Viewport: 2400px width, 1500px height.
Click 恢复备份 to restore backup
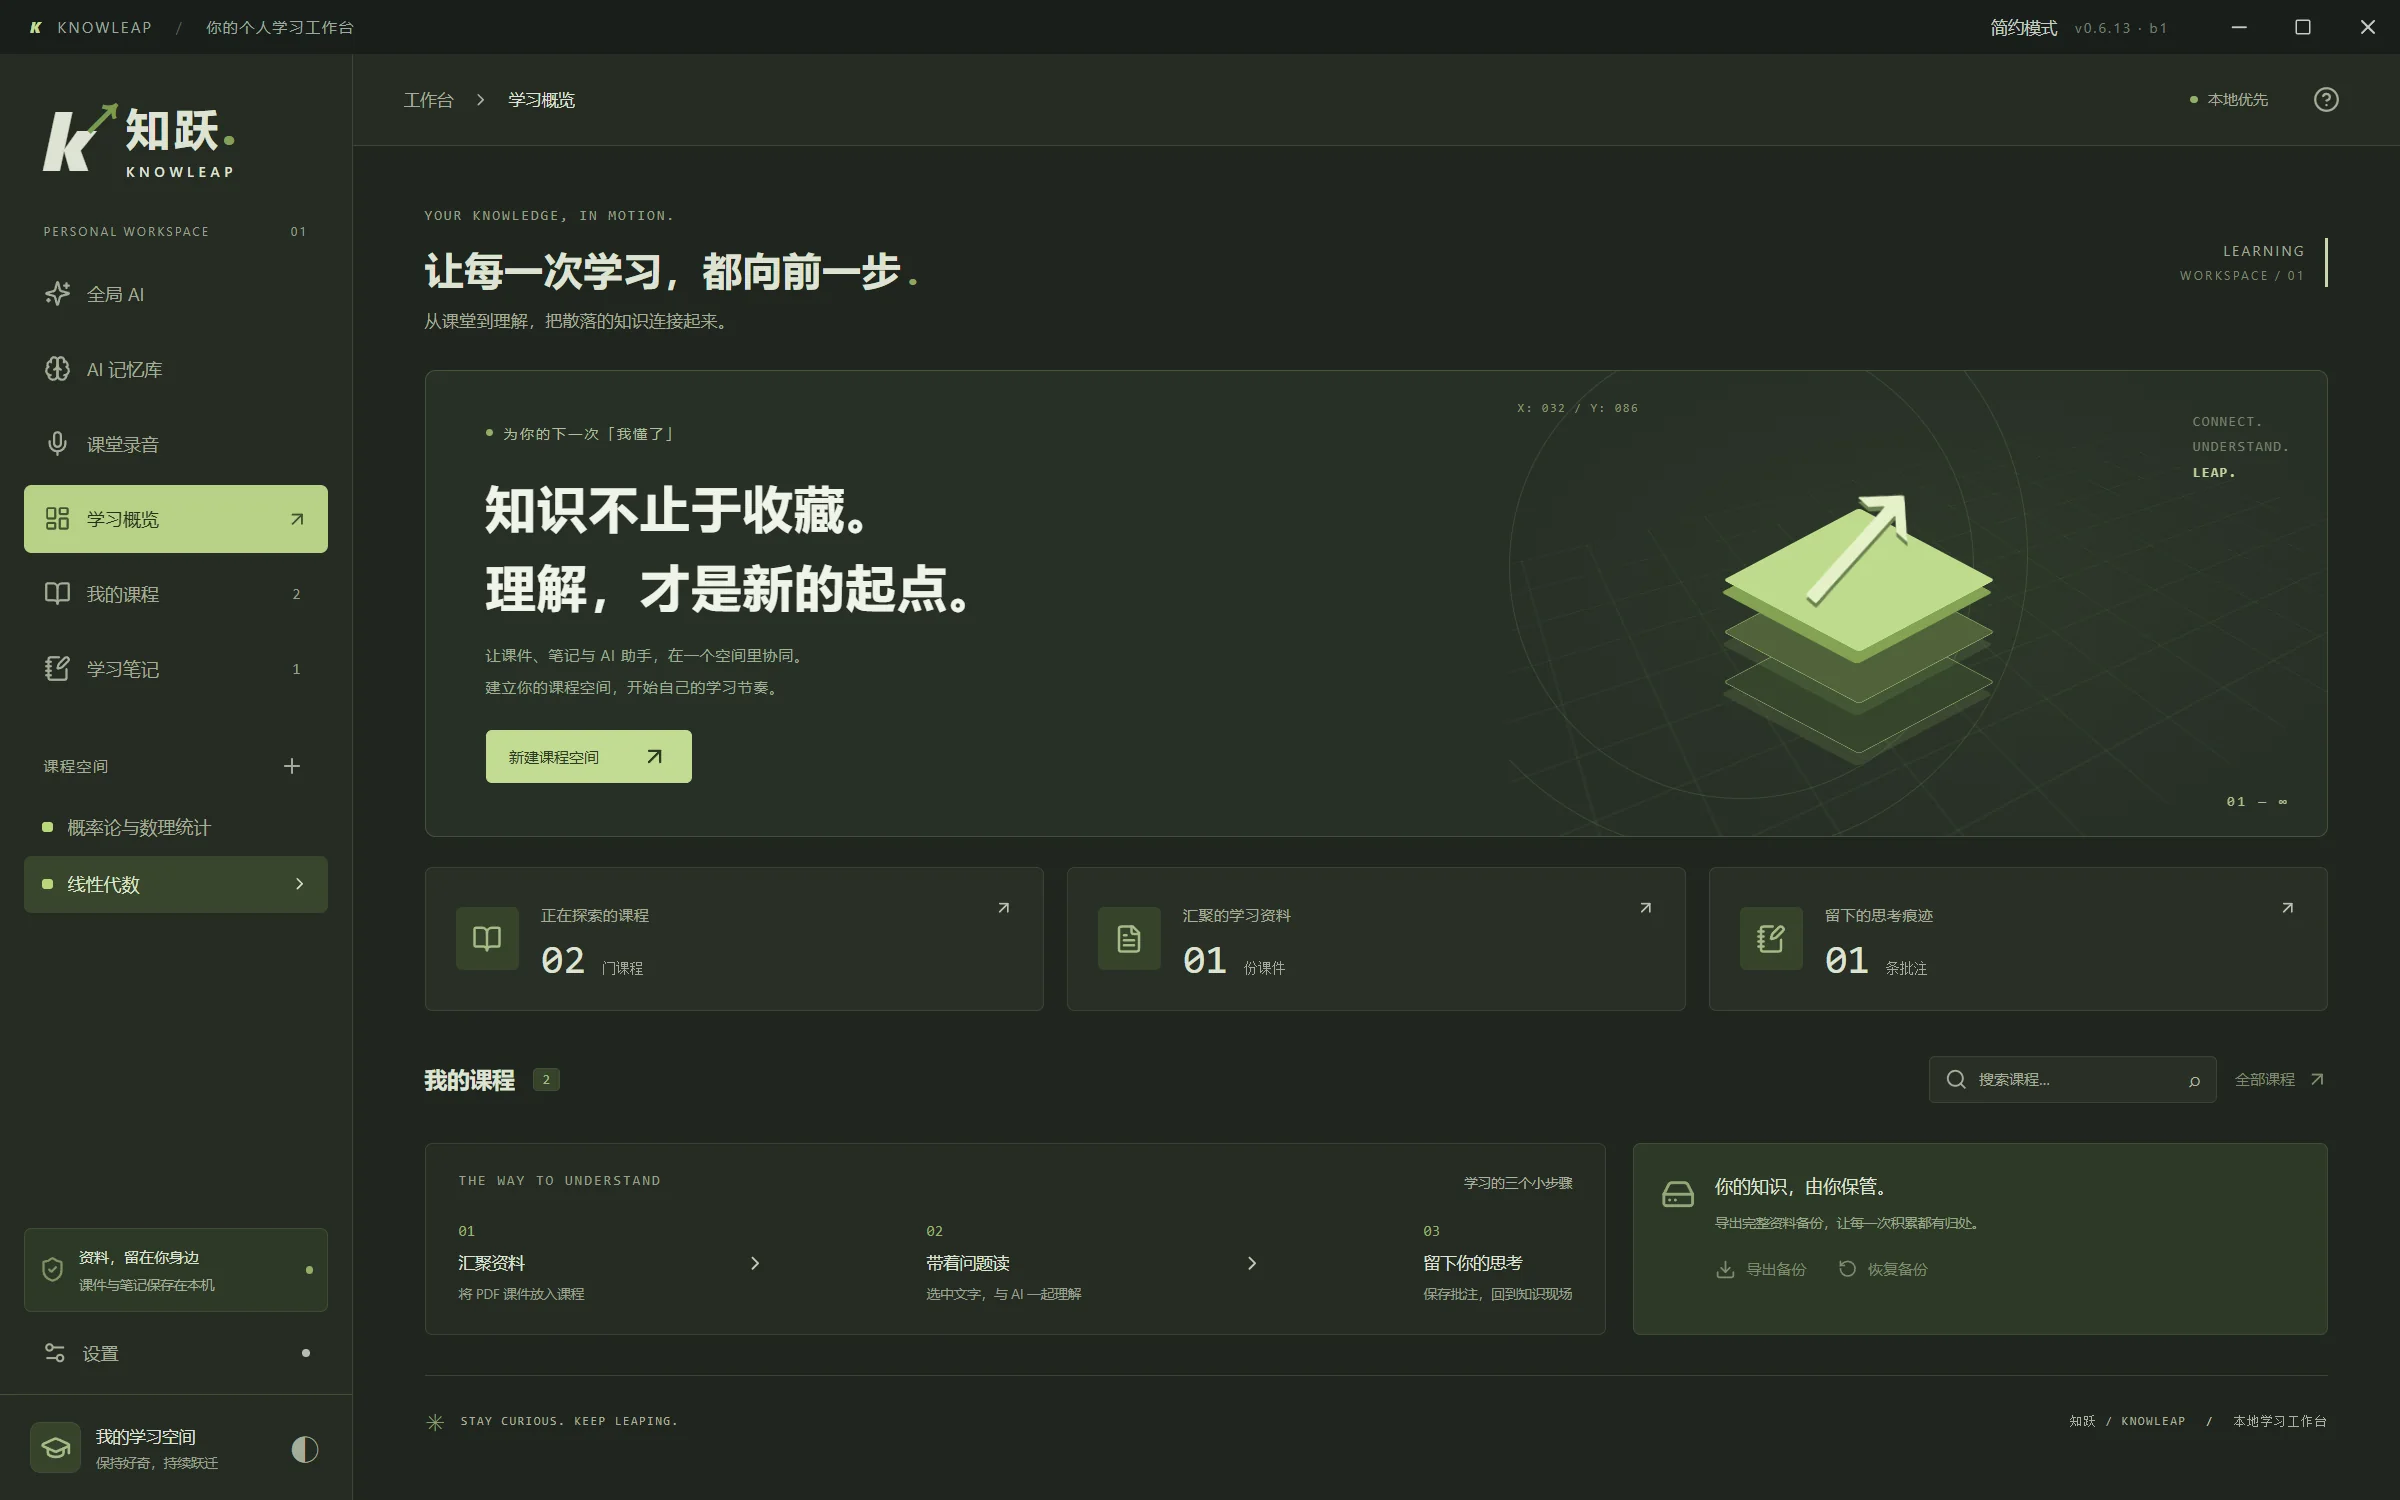point(1883,1269)
